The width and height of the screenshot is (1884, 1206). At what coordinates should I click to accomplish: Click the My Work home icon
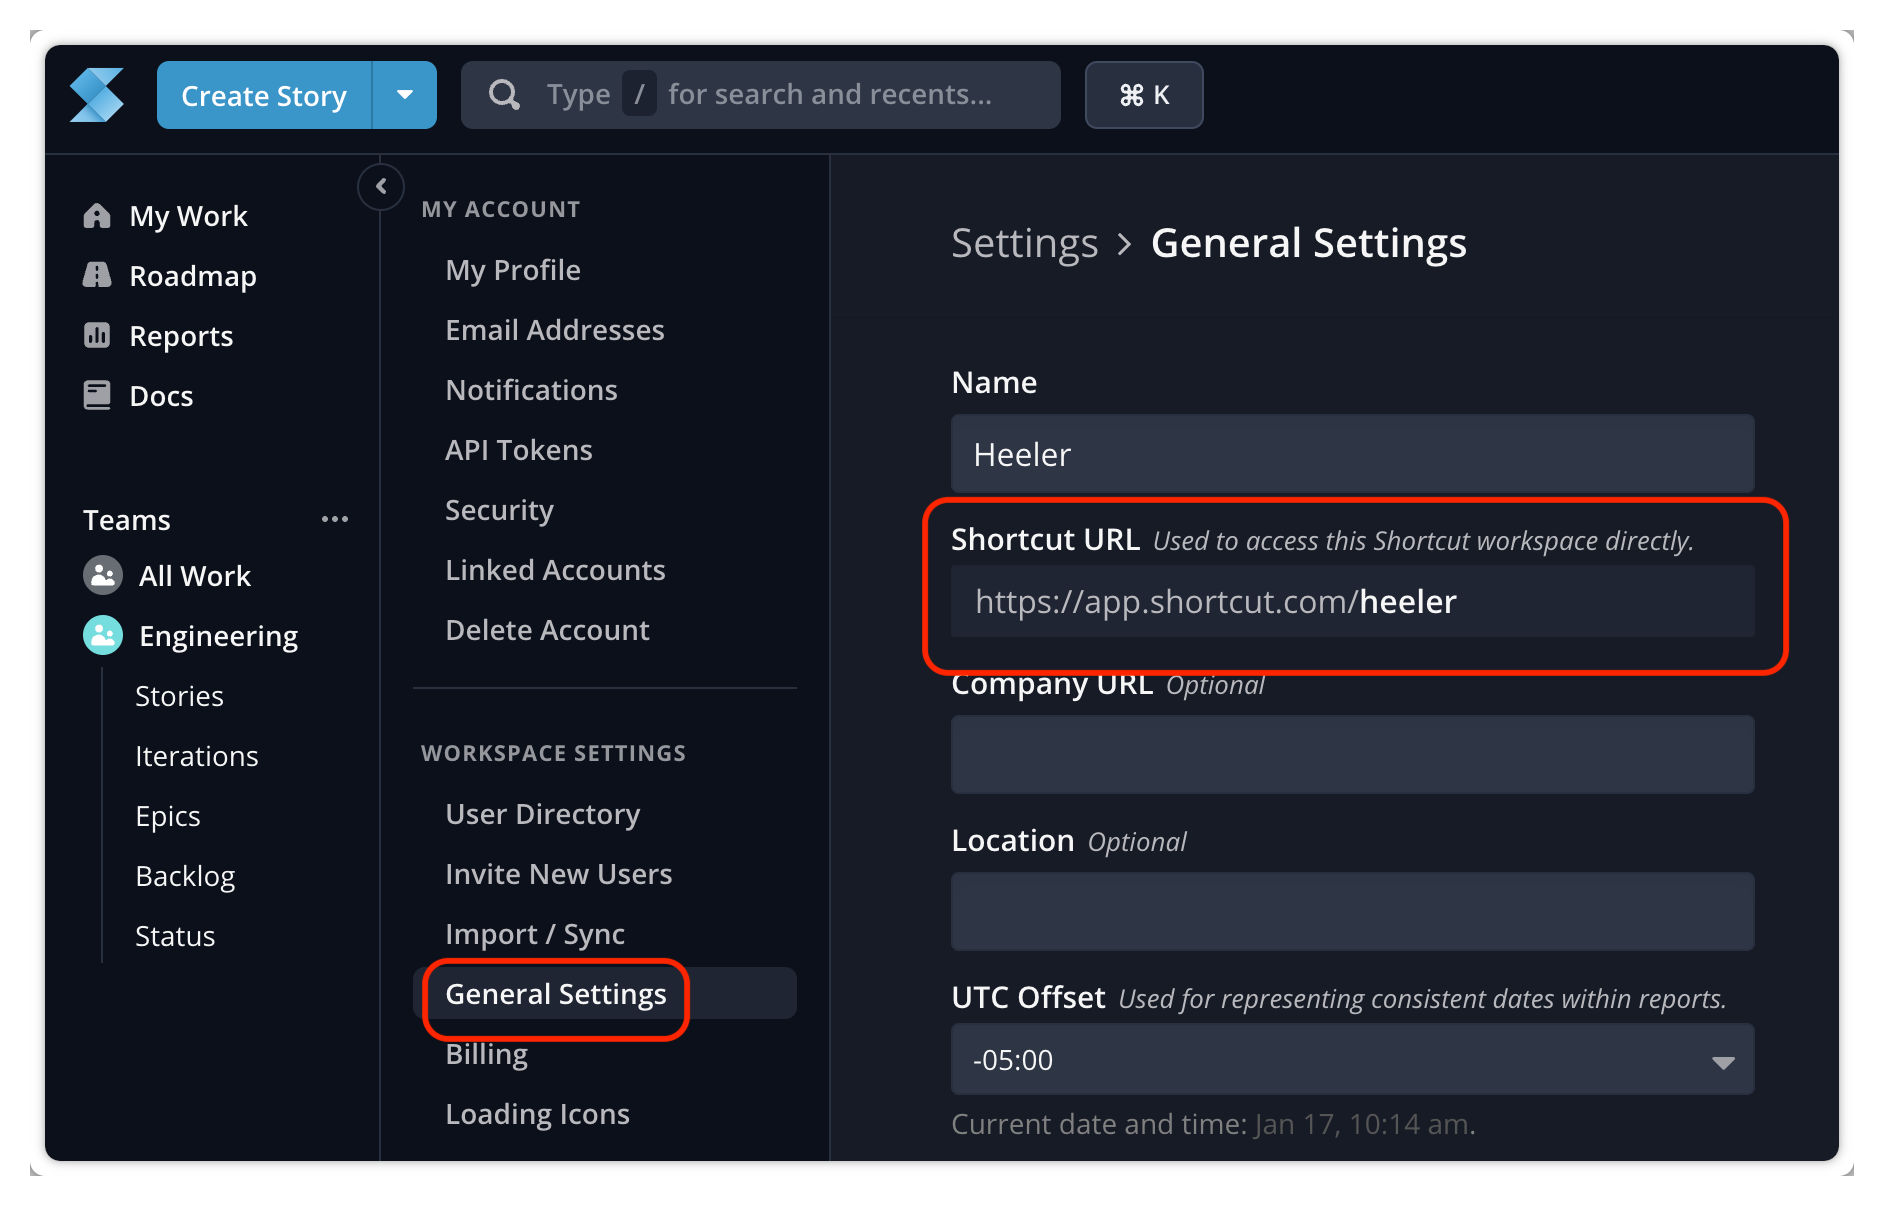tap(97, 216)
